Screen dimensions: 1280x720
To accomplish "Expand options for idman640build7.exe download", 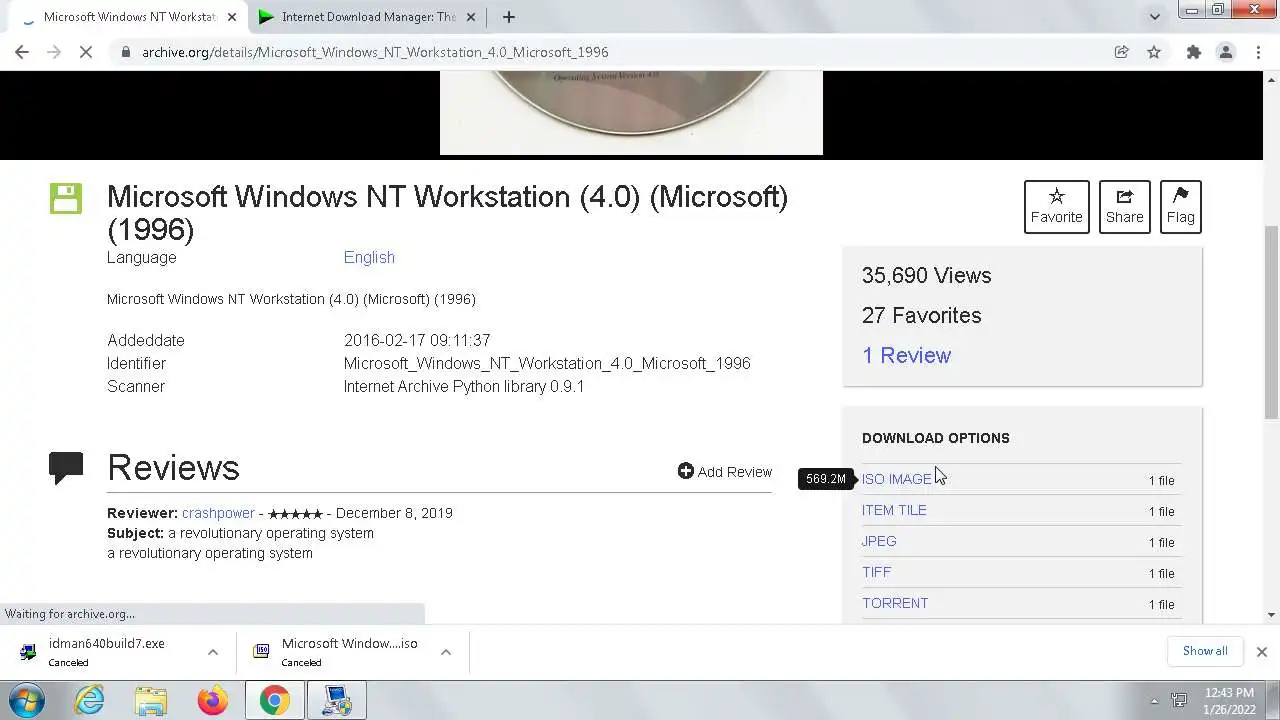I will 212,652.
